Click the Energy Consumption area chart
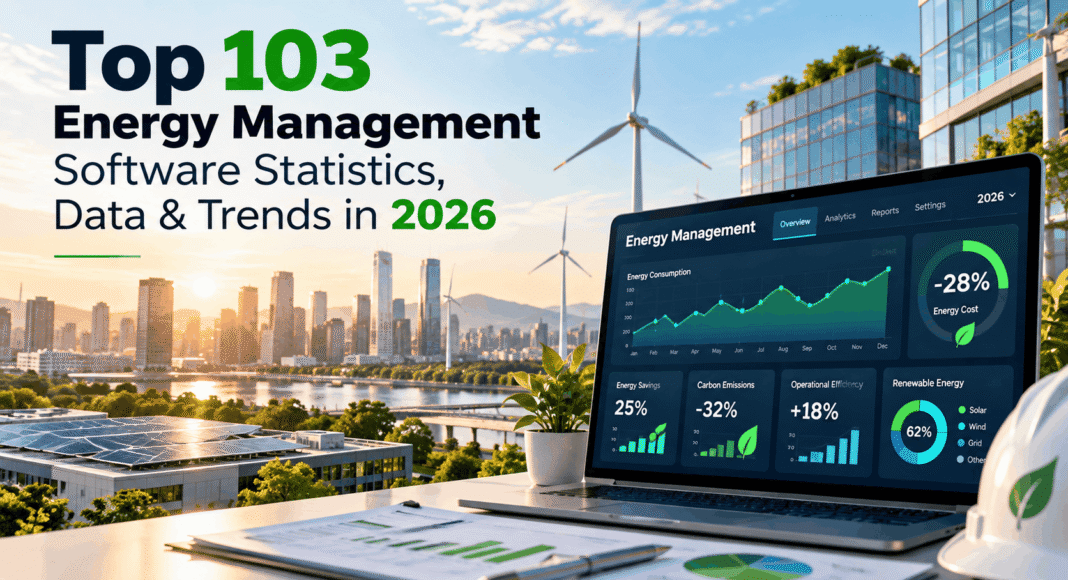Screen dimensions: 1068x580 pos(761,308)
